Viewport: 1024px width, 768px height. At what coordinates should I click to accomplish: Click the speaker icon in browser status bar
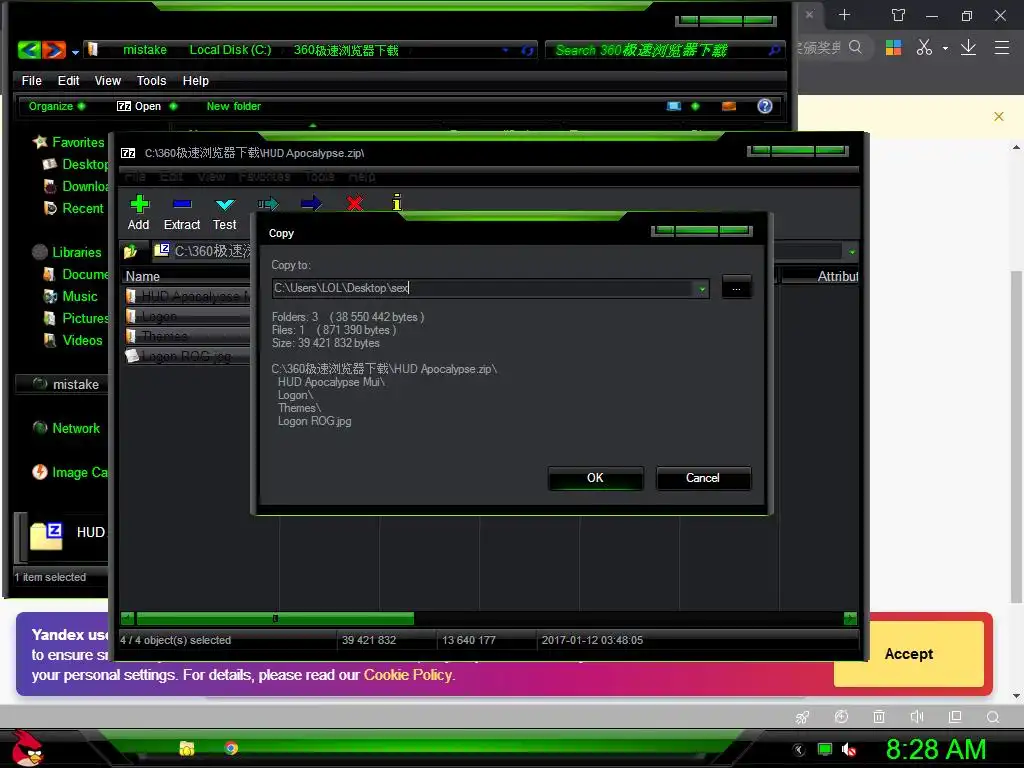(x=917, y=717)
